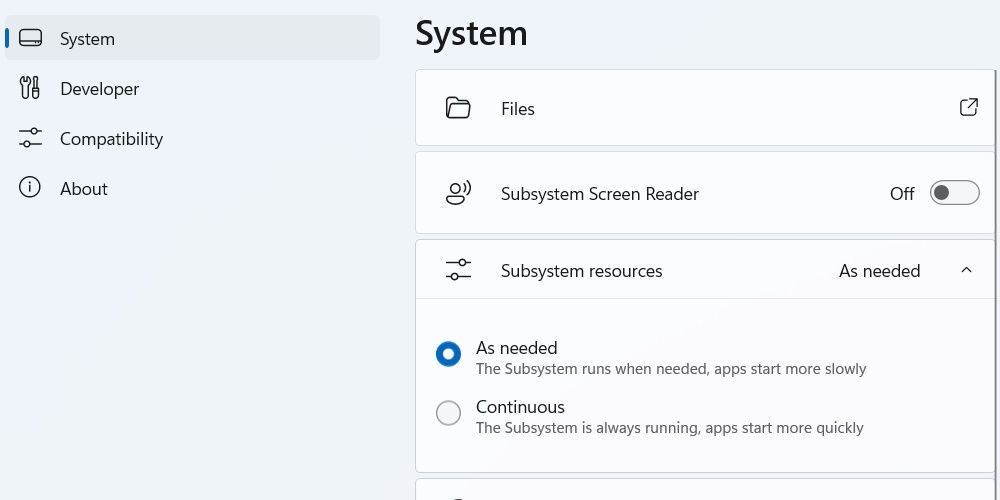Click the Files row label
The image size is (1000, 500).
pos(518,109)
